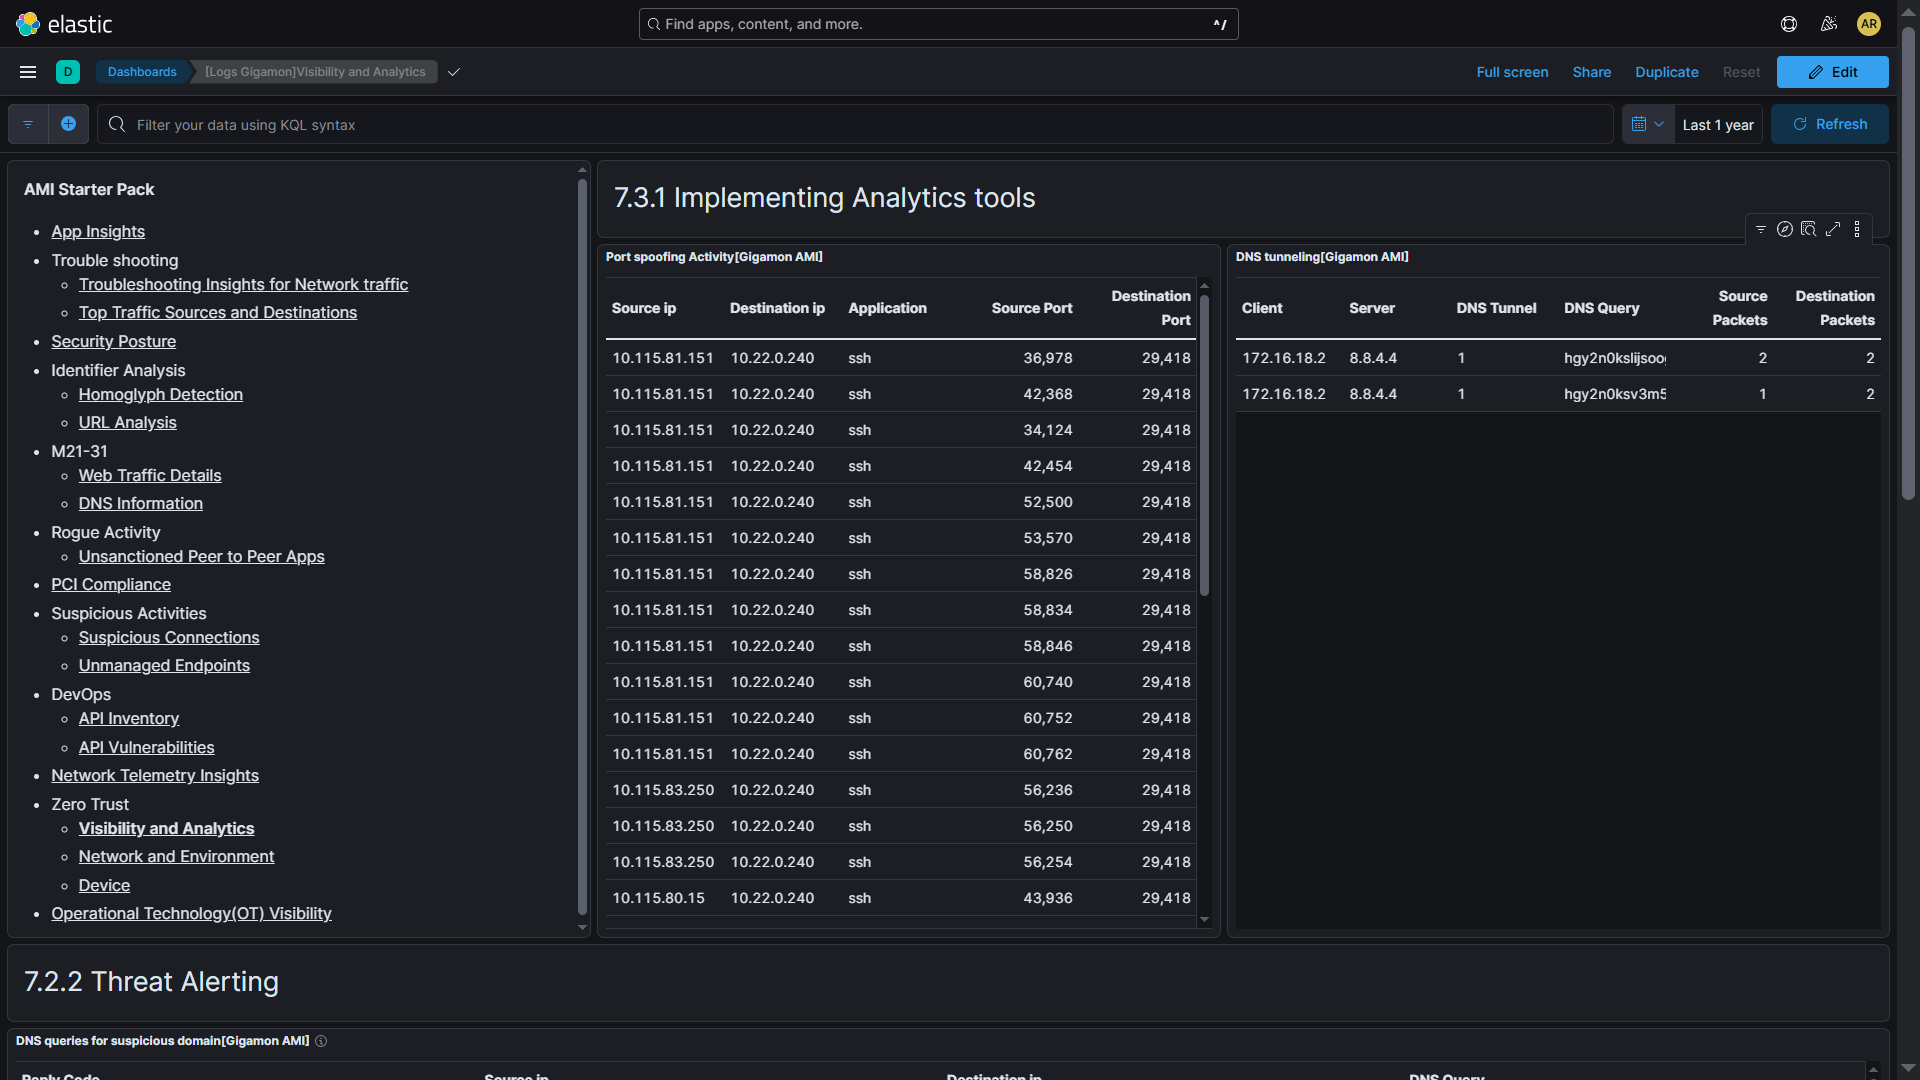Image resolution: width=1920 pixels, height=1080 pixels.
Task: Open filter options via the funnel icon
Action: [1760, 228]
